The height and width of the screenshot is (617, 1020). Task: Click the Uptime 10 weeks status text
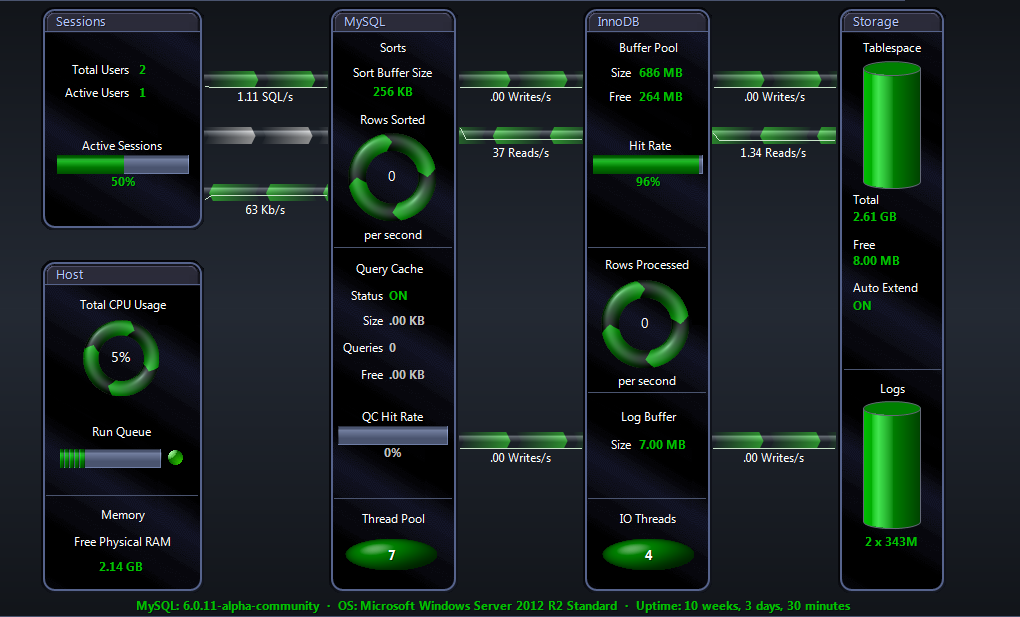pos(743,606)
